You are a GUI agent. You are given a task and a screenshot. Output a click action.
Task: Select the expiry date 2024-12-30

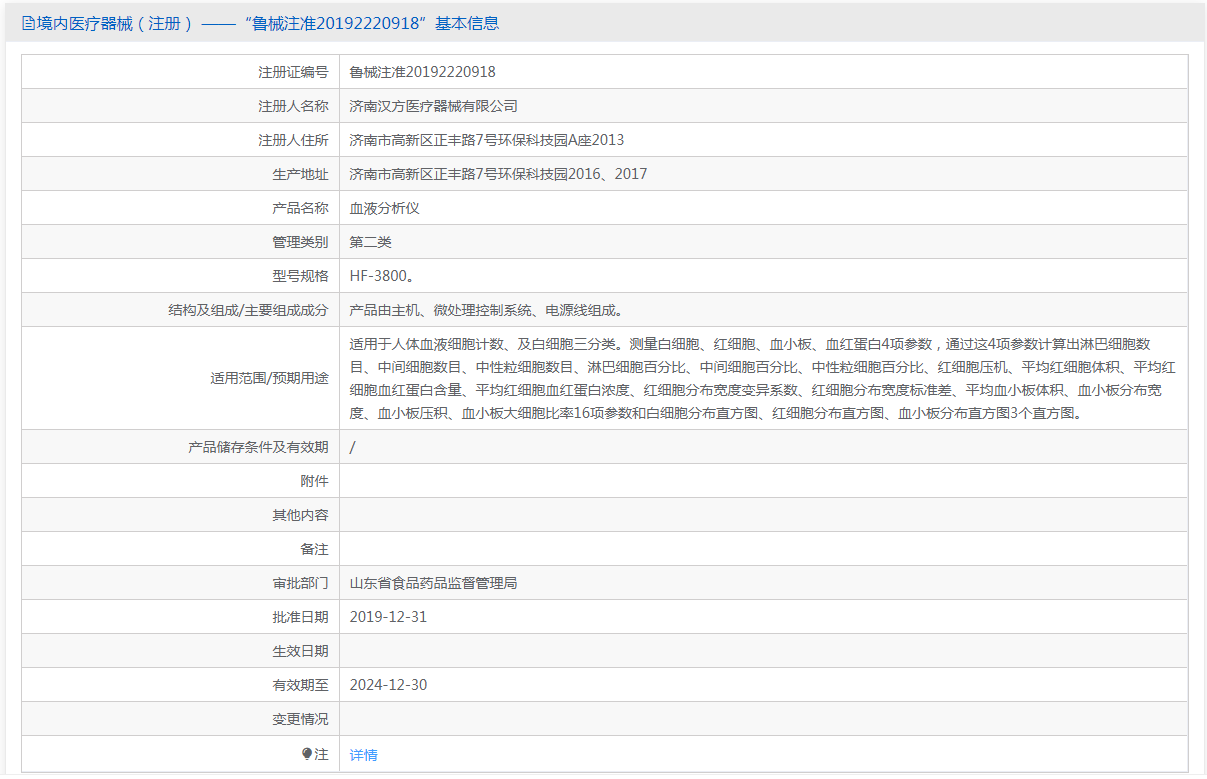(388, 685)
